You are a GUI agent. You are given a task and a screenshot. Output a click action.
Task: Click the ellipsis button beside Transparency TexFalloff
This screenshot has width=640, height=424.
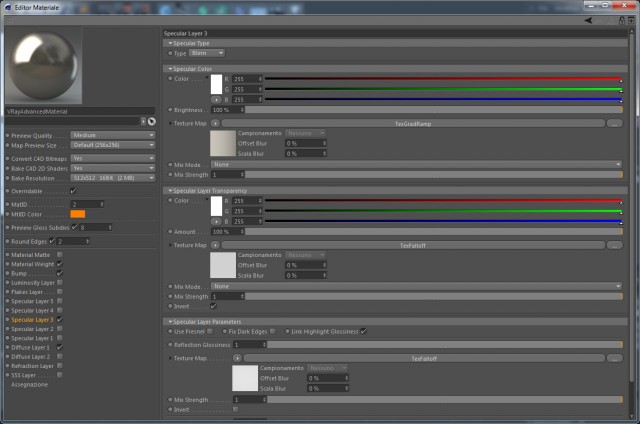(615, 245)
